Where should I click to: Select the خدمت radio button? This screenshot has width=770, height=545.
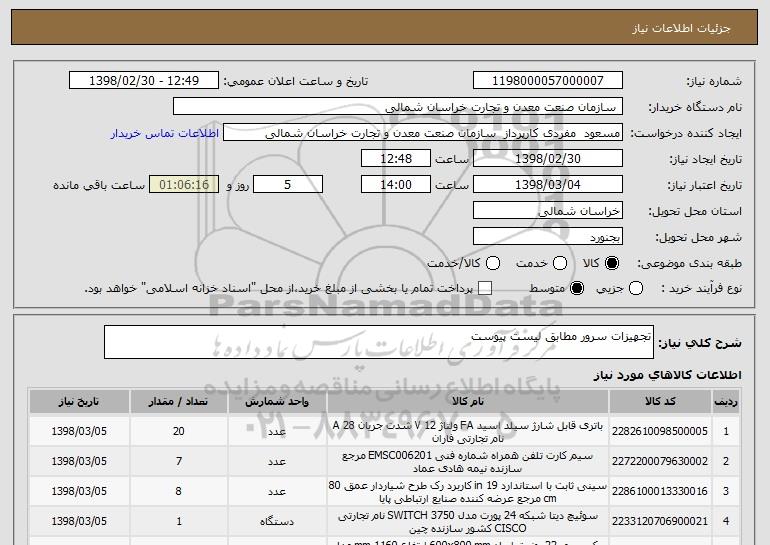[x=560, y=264]
